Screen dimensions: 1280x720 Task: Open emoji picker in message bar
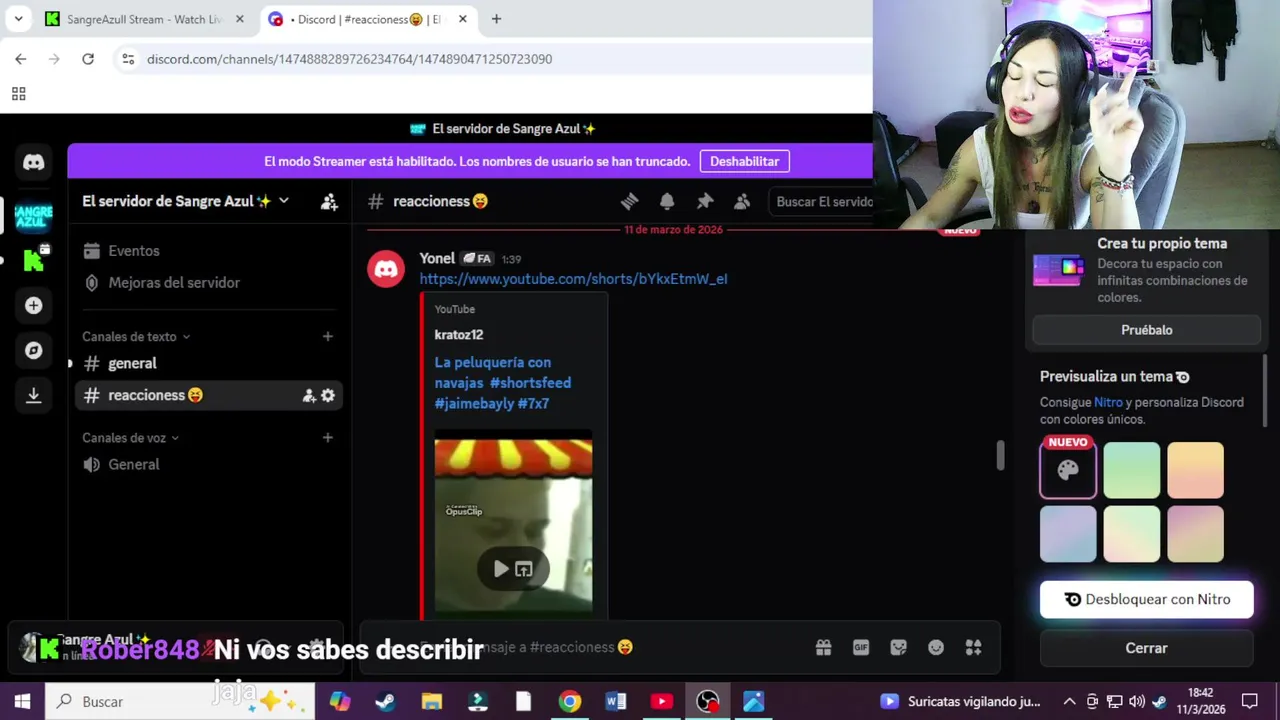pos(936,647)
